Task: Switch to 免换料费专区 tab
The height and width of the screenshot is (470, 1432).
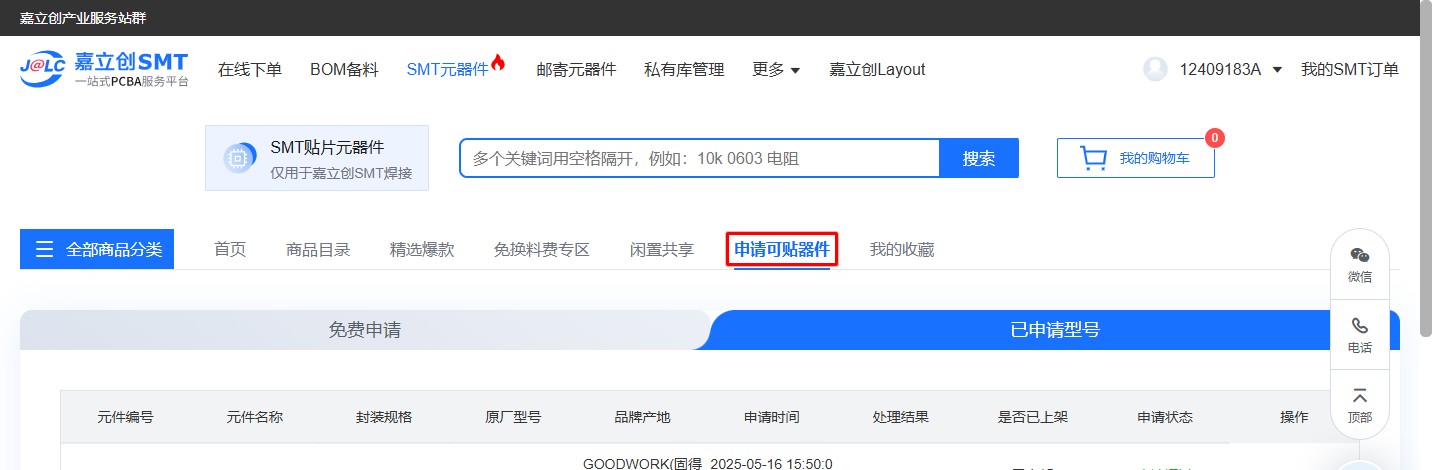Action: tap(542, 250)
